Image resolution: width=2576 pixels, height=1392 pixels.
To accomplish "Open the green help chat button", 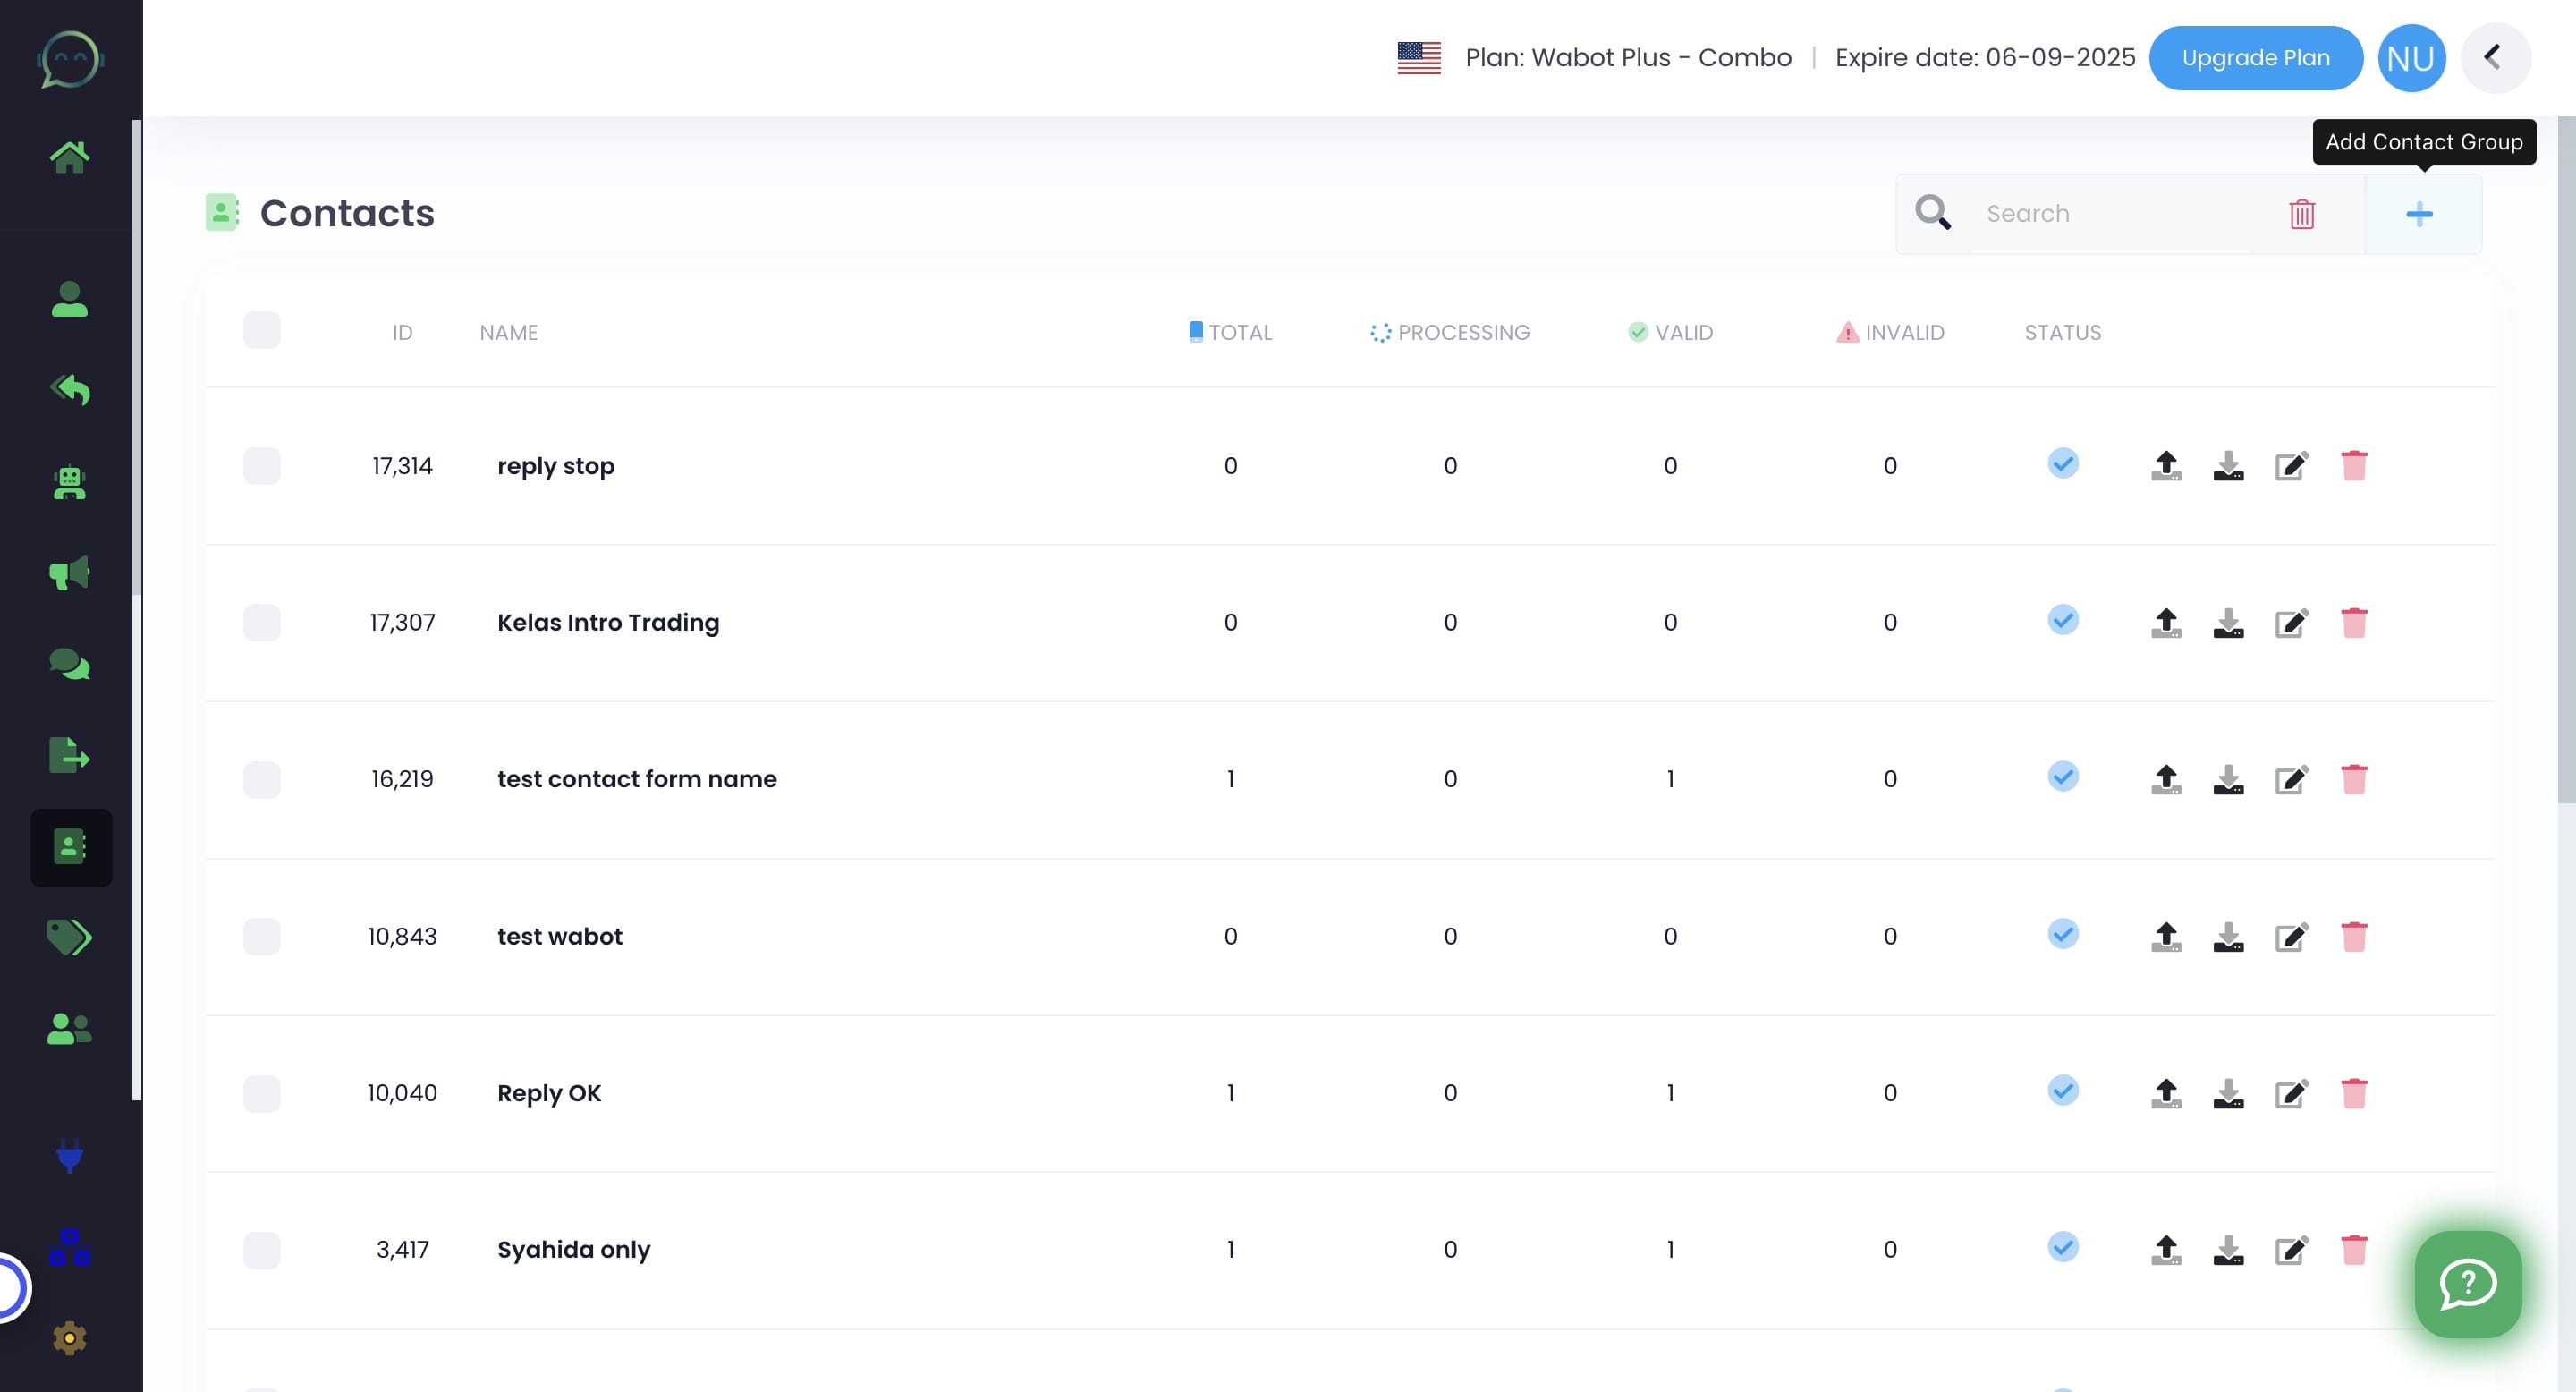I will [x=2468, y=1284].
